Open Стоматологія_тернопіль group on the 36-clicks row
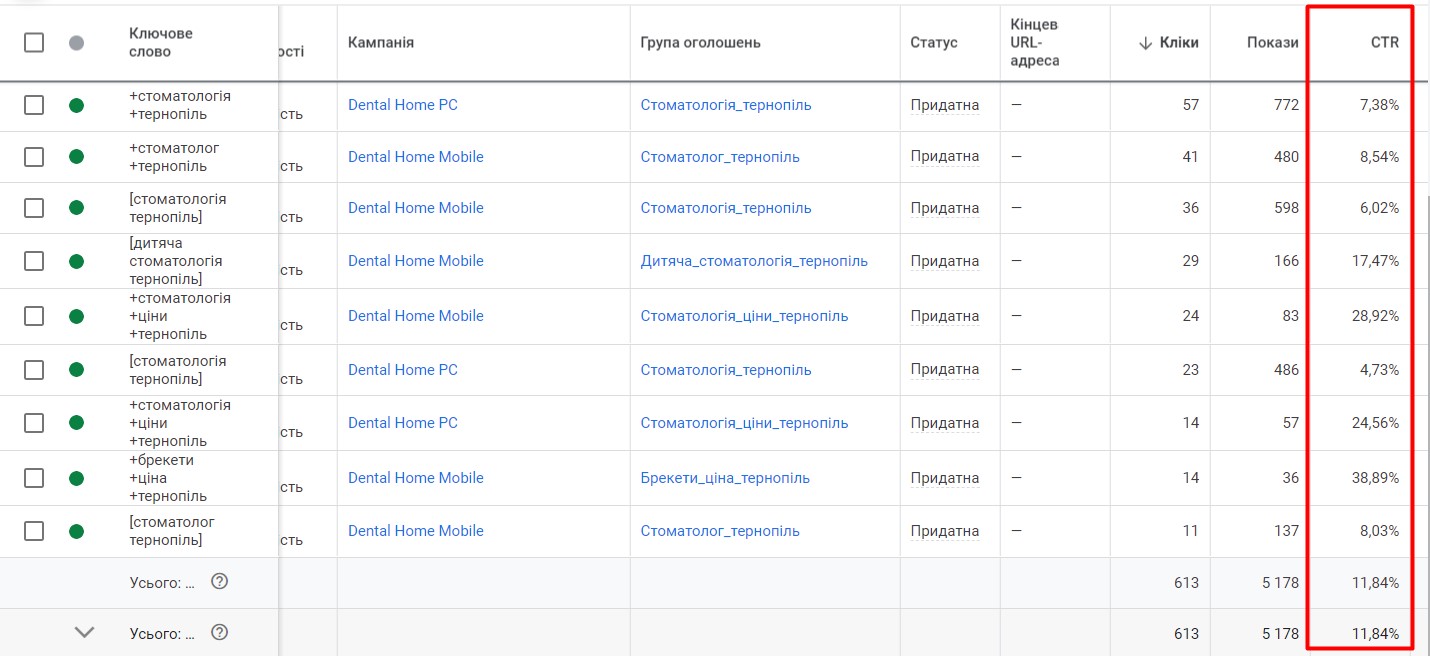Screen dimensions: 1430x656 click(726, 208)
